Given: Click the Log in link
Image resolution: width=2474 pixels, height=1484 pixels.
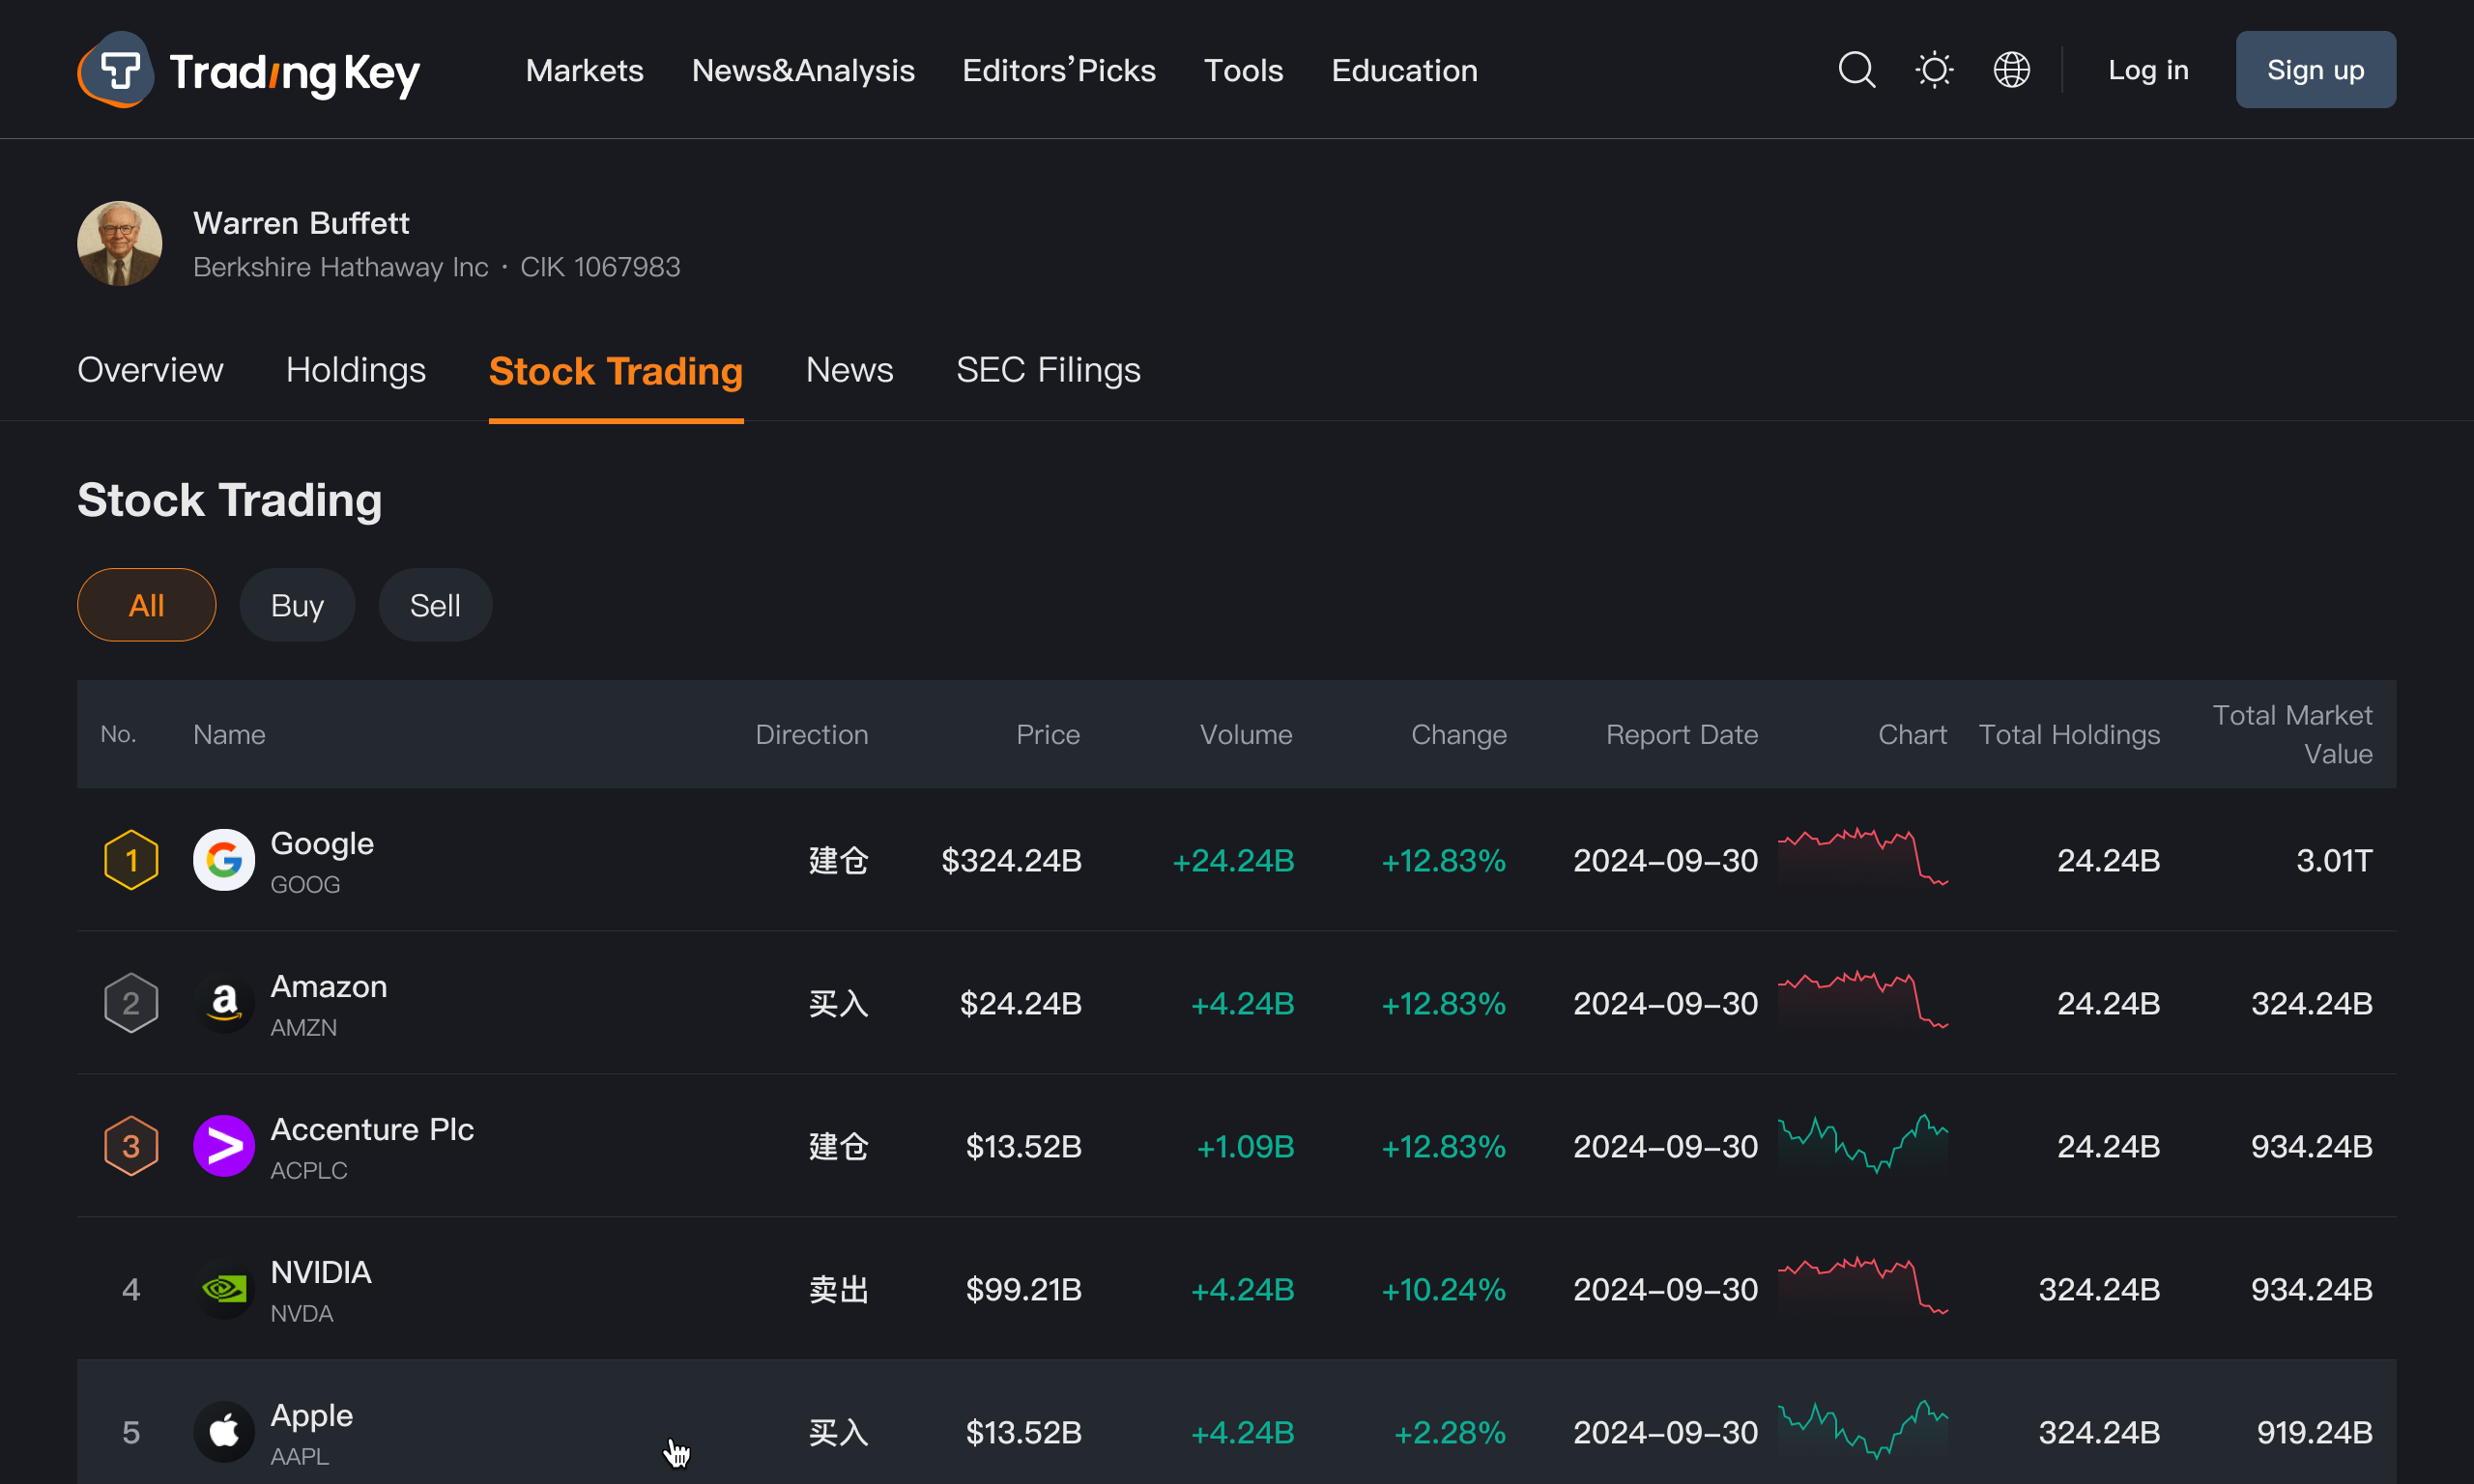Looking at the screenshot, I should pos(2148,70).
